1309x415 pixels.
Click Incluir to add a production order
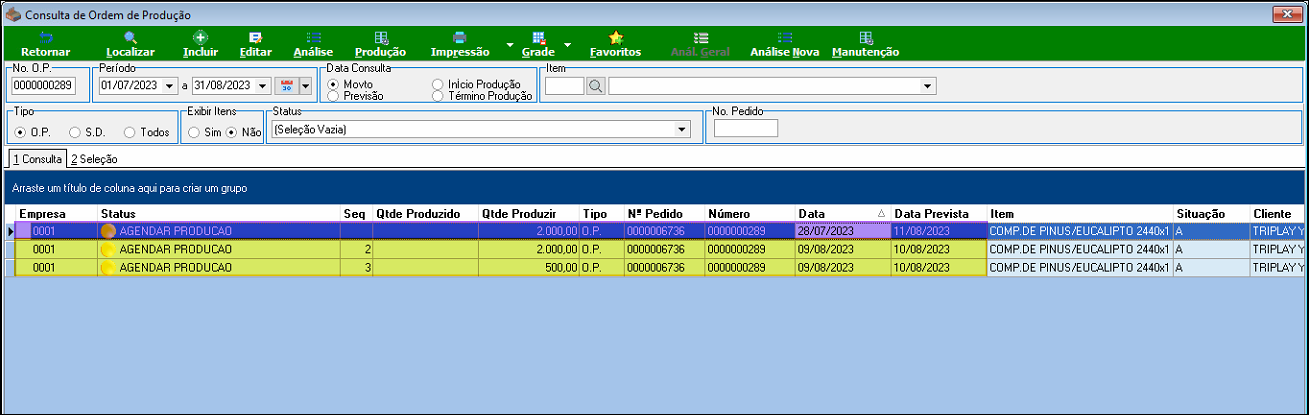point(201,44)
